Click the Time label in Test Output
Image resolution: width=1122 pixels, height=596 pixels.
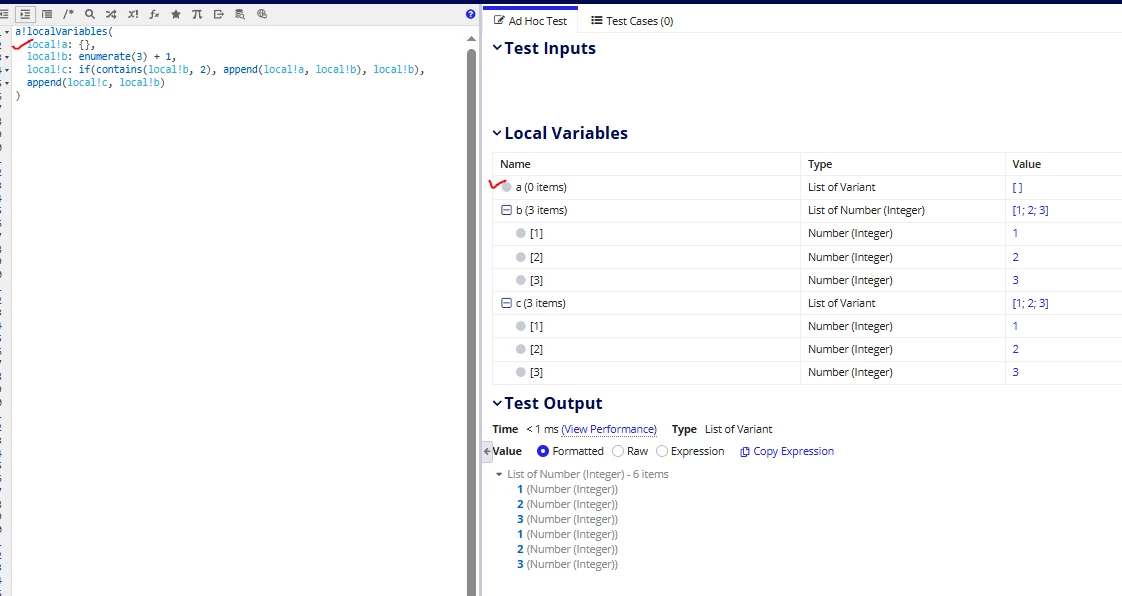pyautogui.click(x=505, y=429)
